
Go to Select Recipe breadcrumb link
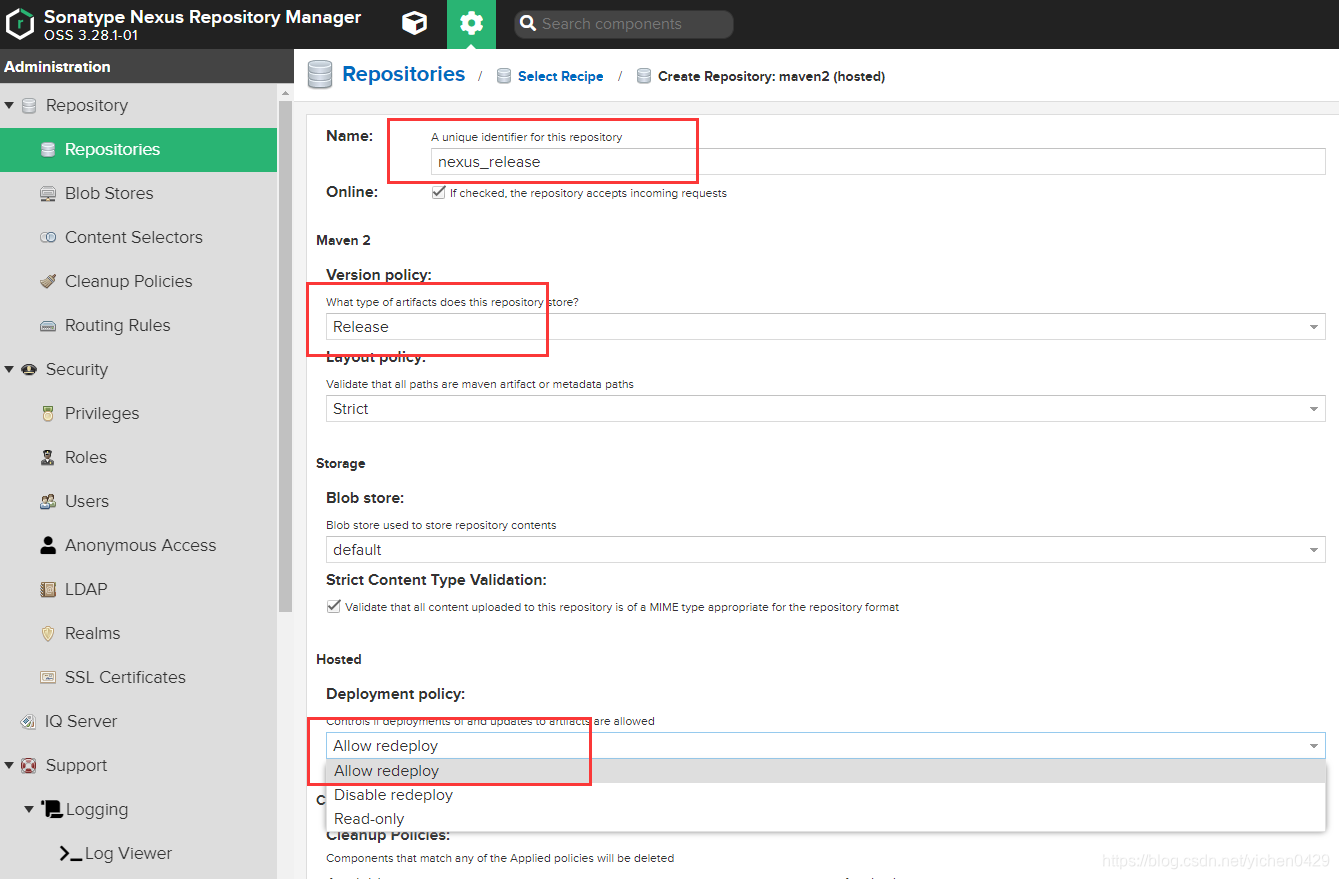560,76
